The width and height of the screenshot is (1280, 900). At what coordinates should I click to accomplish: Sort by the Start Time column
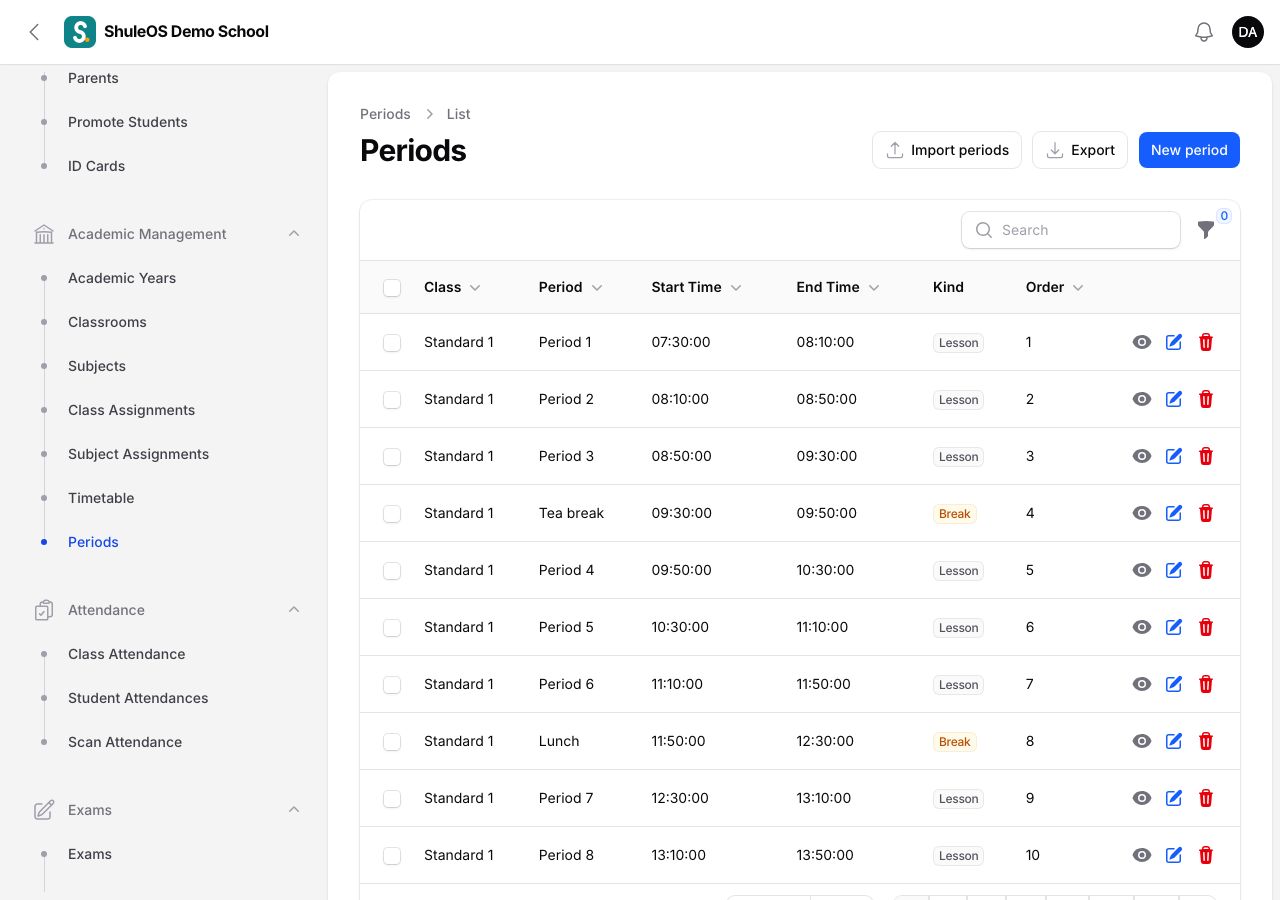[696, 287]
